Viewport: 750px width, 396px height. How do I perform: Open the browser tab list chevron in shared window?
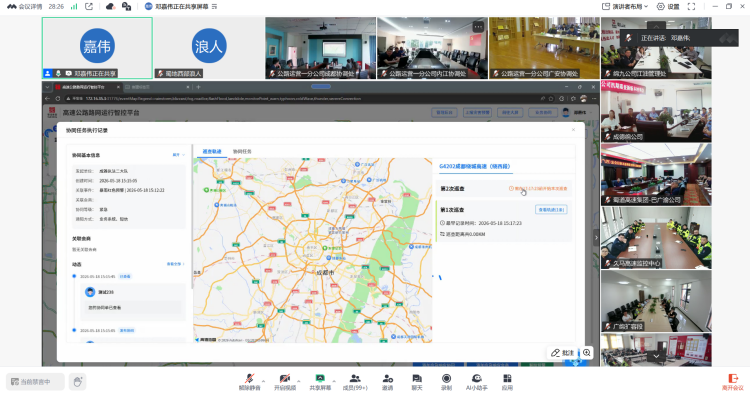47,87
